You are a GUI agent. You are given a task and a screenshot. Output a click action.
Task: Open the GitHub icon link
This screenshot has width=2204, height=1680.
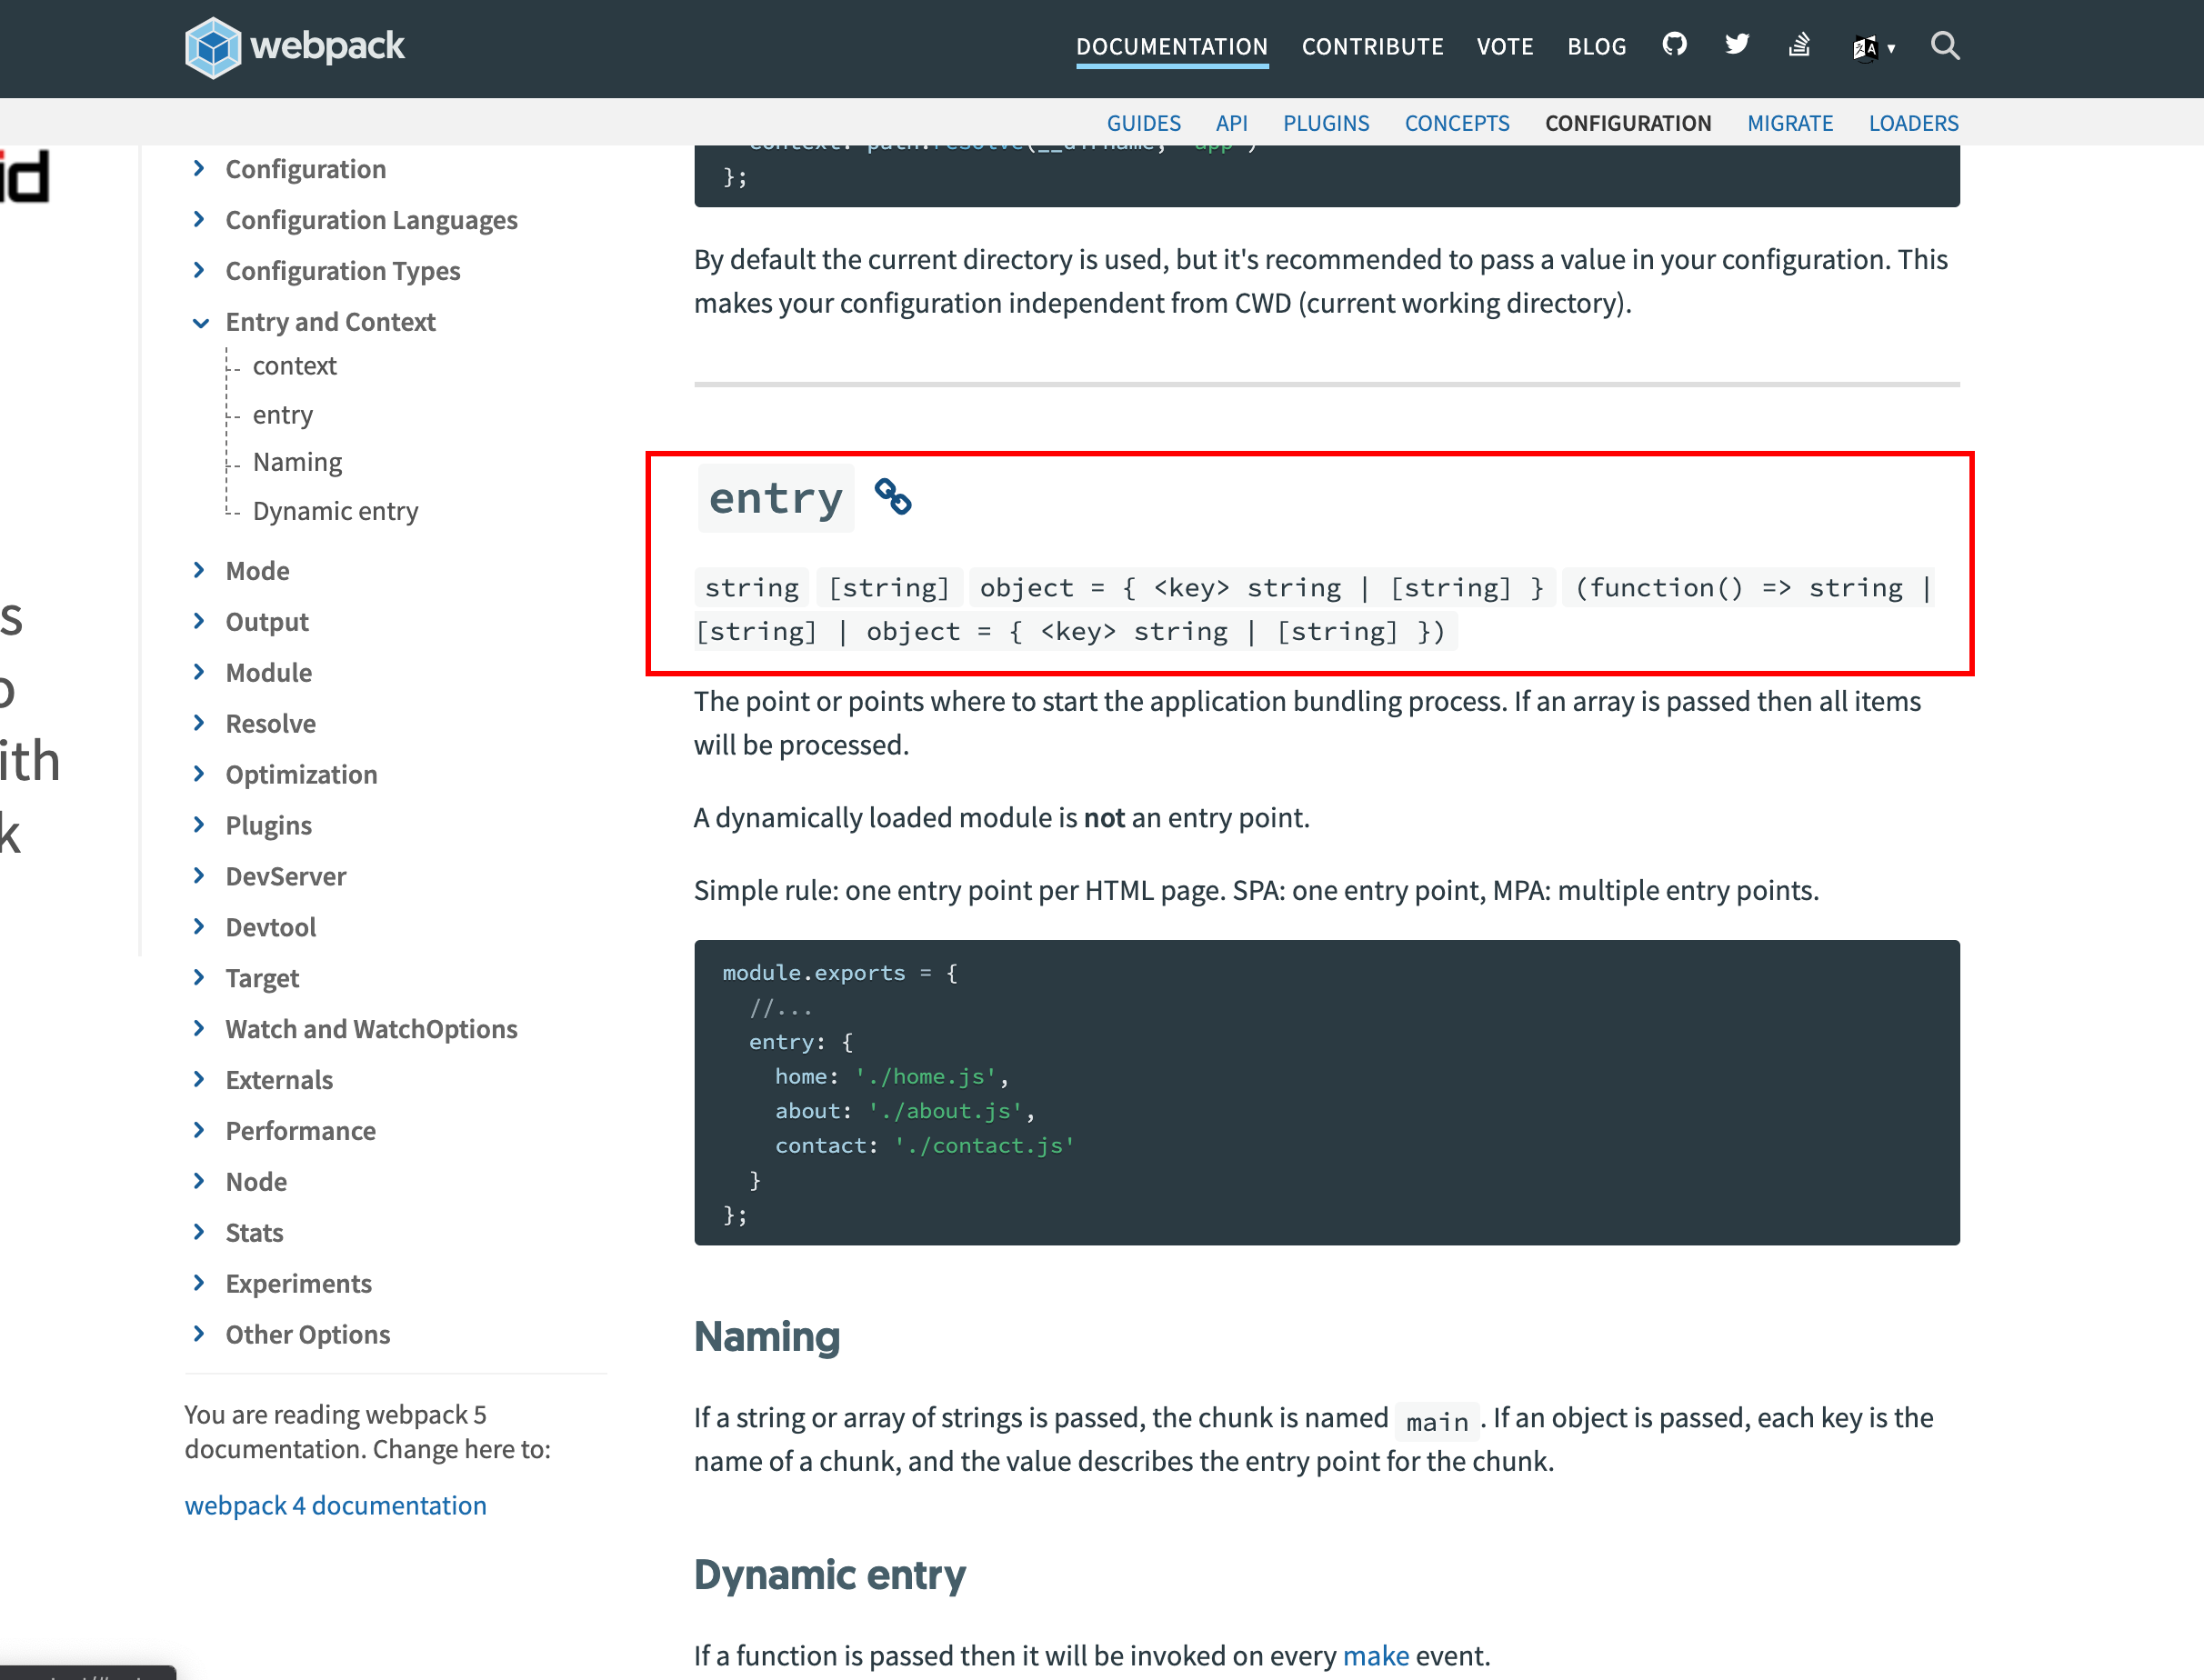[1675, 45]
